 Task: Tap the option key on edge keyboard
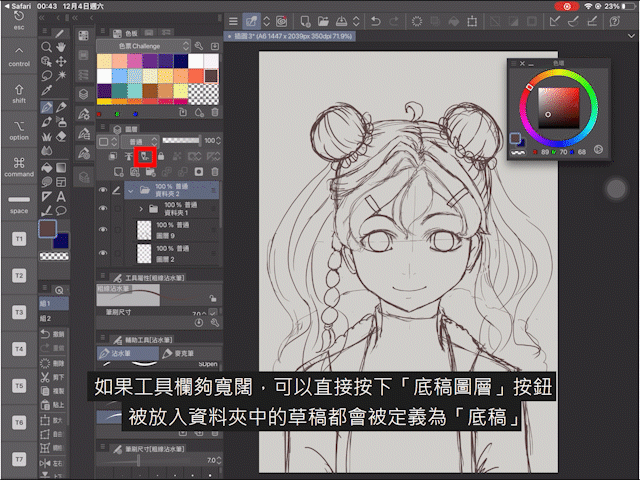coord(19,130)
